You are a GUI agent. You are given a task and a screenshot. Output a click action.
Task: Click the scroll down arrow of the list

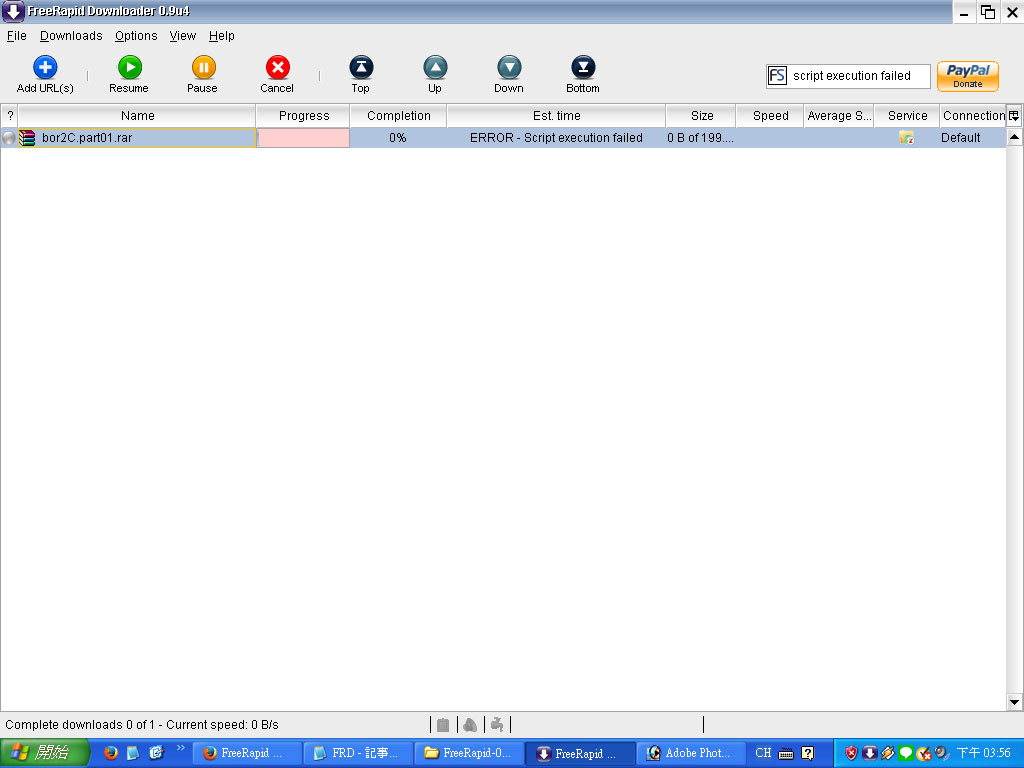1015,702
